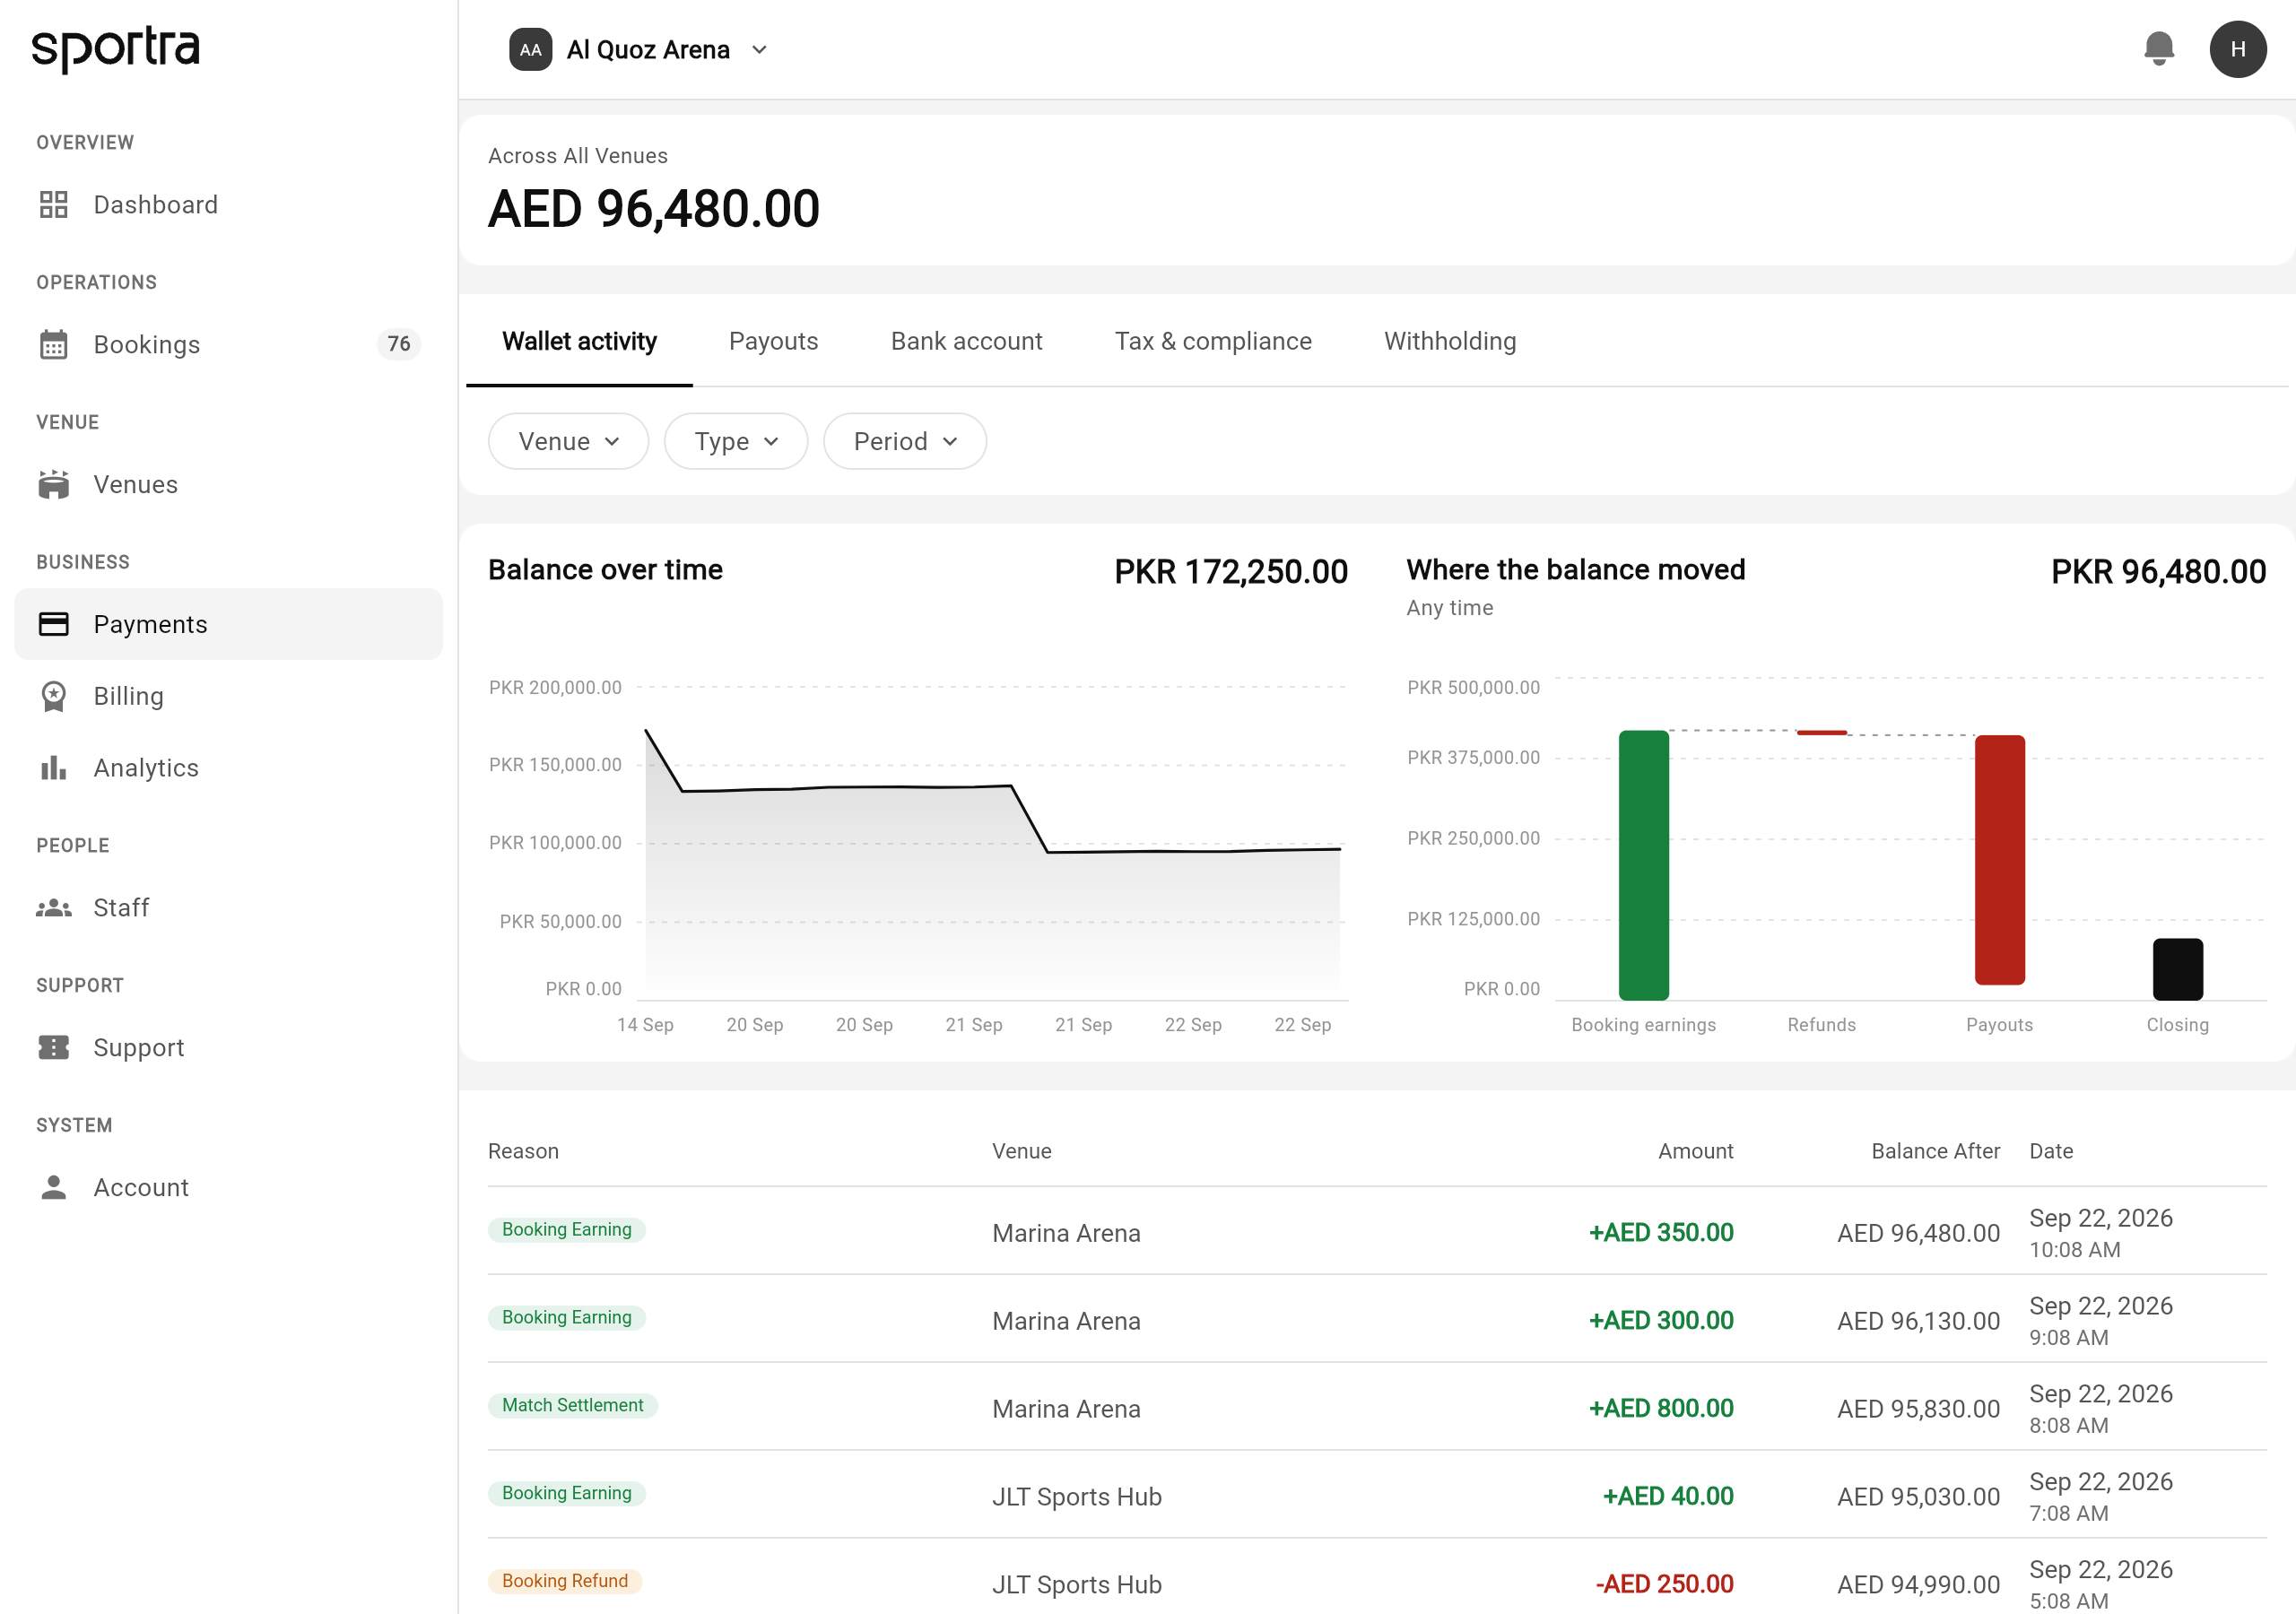Click the Billing badge icon

(54, 697)
